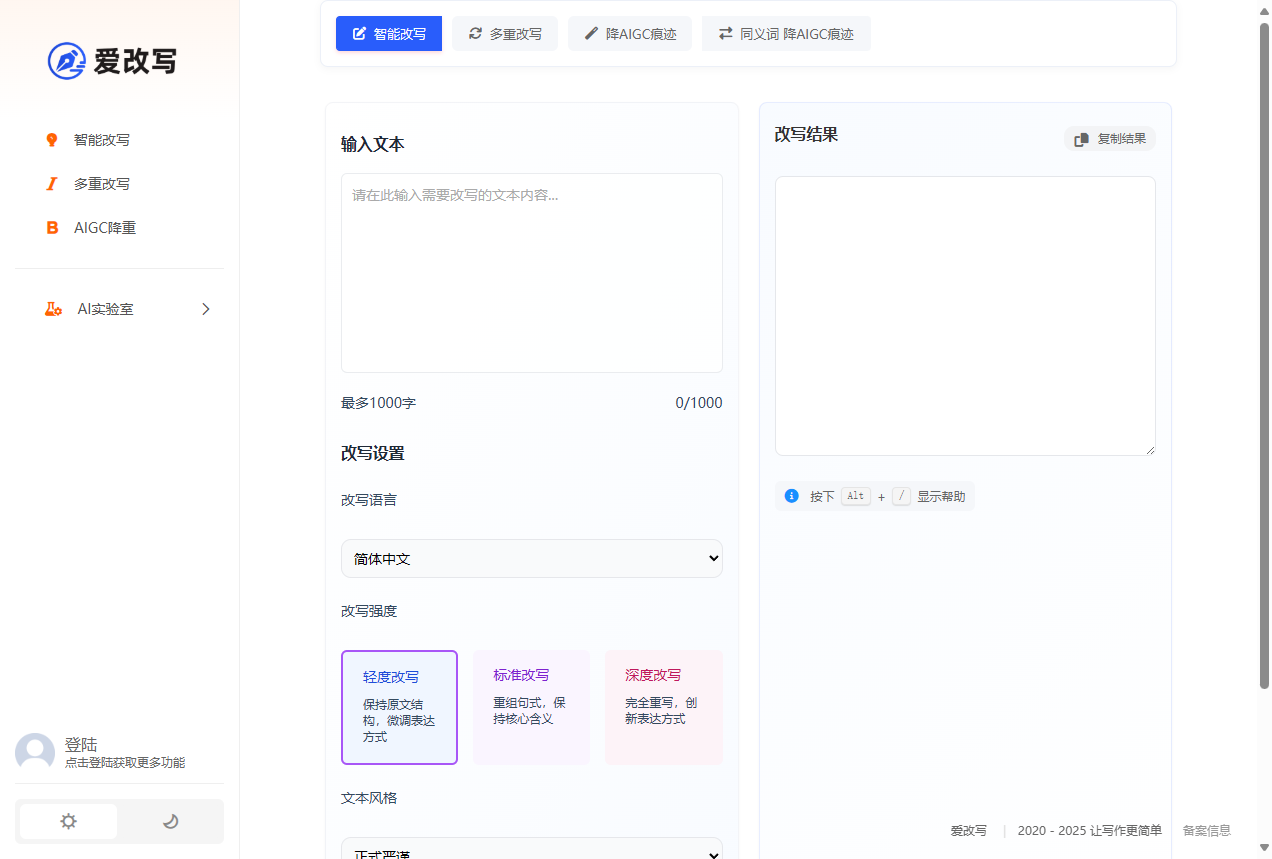Switch to the 多重改写 top tab
This screenshot has width=1272, height=859.
pos(505,34)
